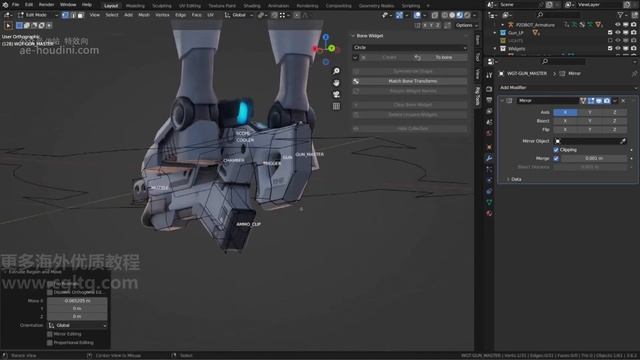Open the Modifier properties wrench tab

coord(489,158)
